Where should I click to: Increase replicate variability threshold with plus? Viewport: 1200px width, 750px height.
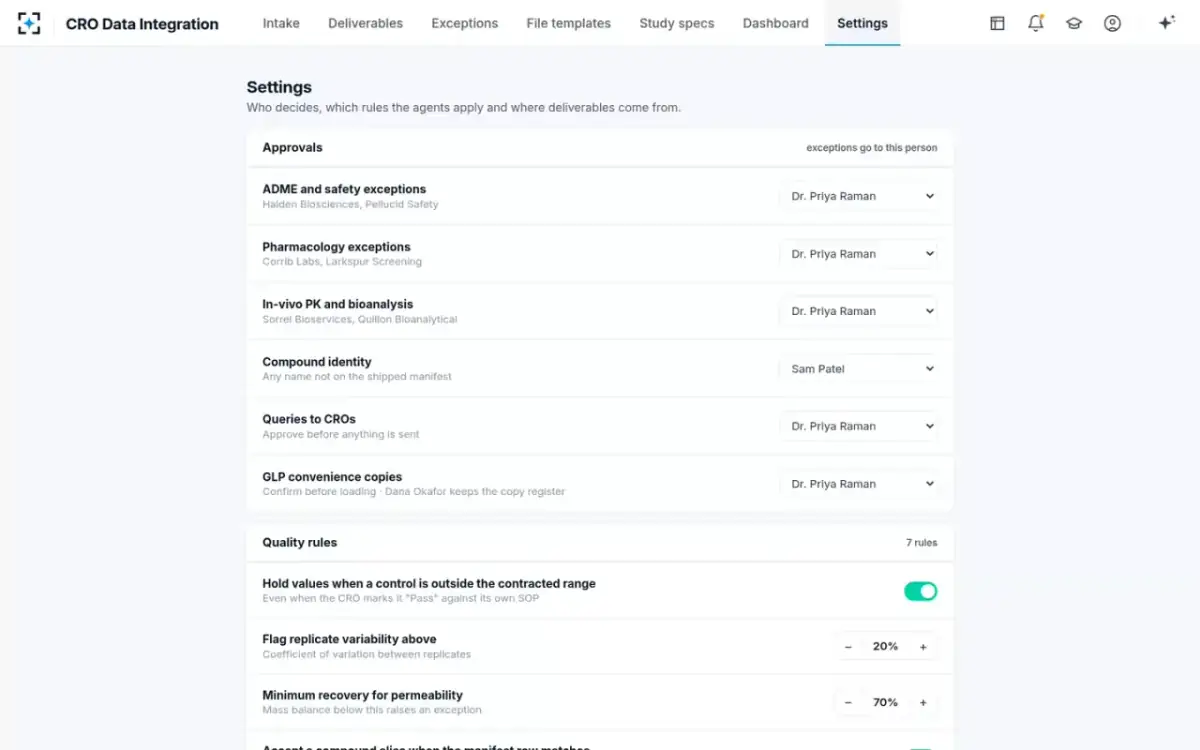(923, 647)
